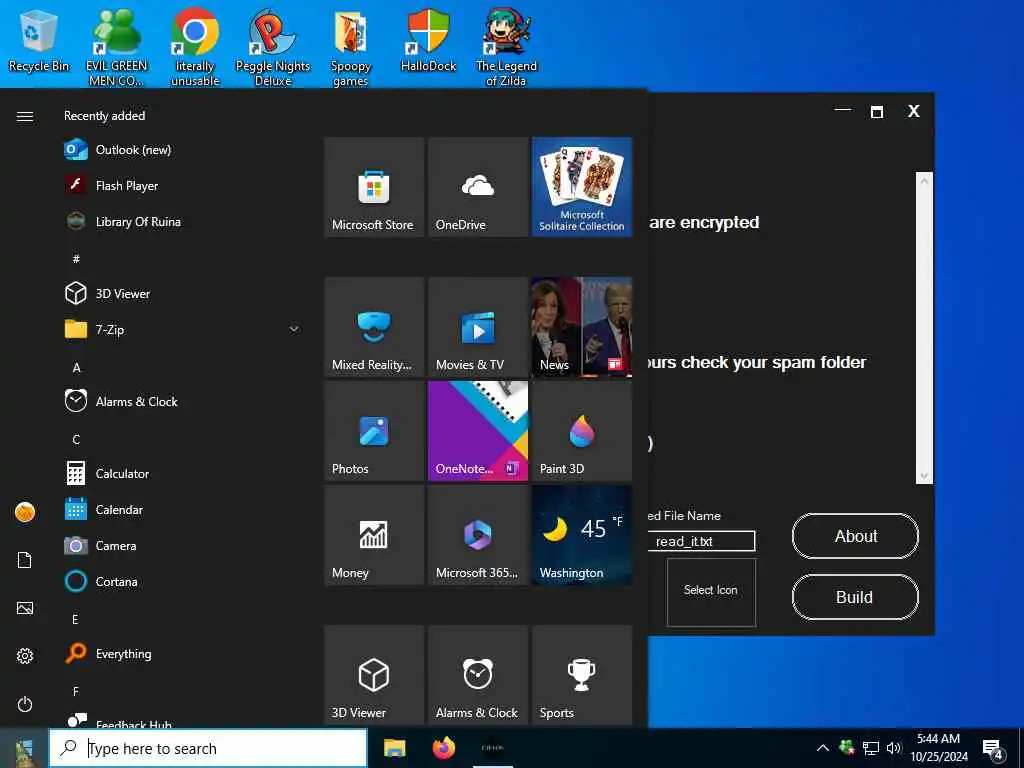Open the Recycle Bin desktop icon
1024x768 pixels.
[x=38, y=40]
